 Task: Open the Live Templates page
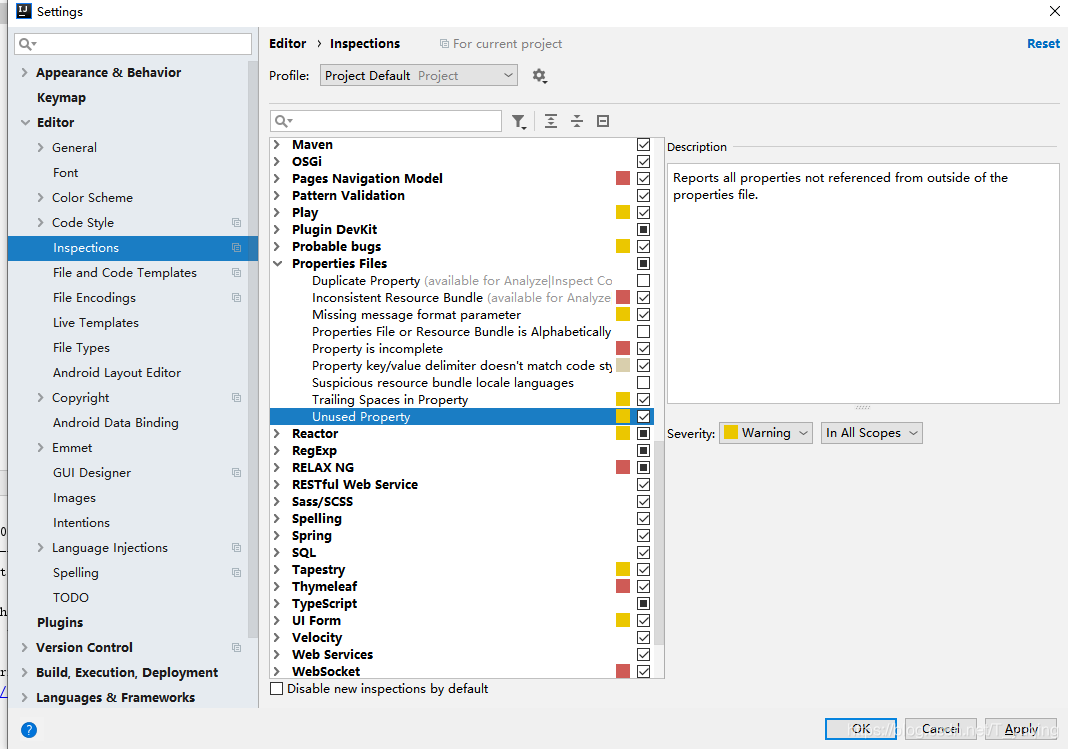96,323
